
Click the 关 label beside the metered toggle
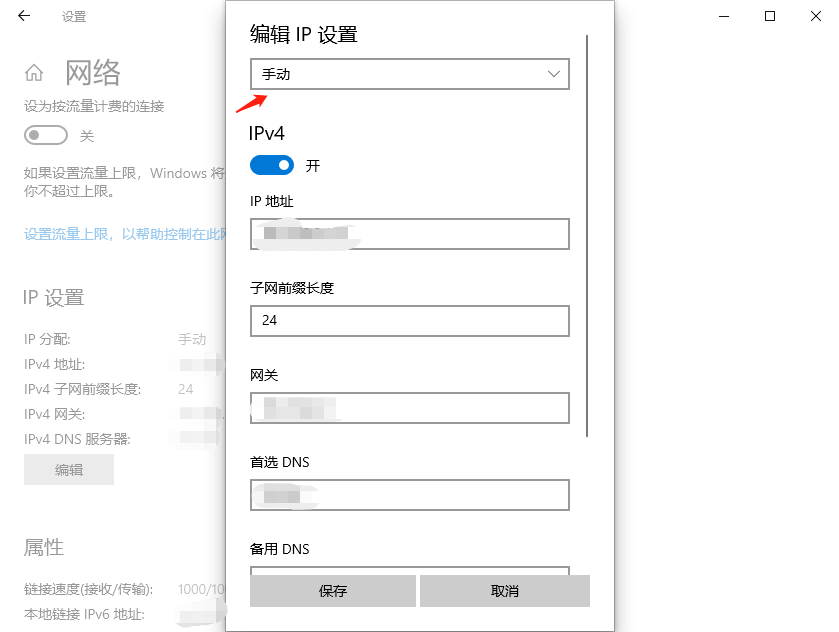point(87,135)
